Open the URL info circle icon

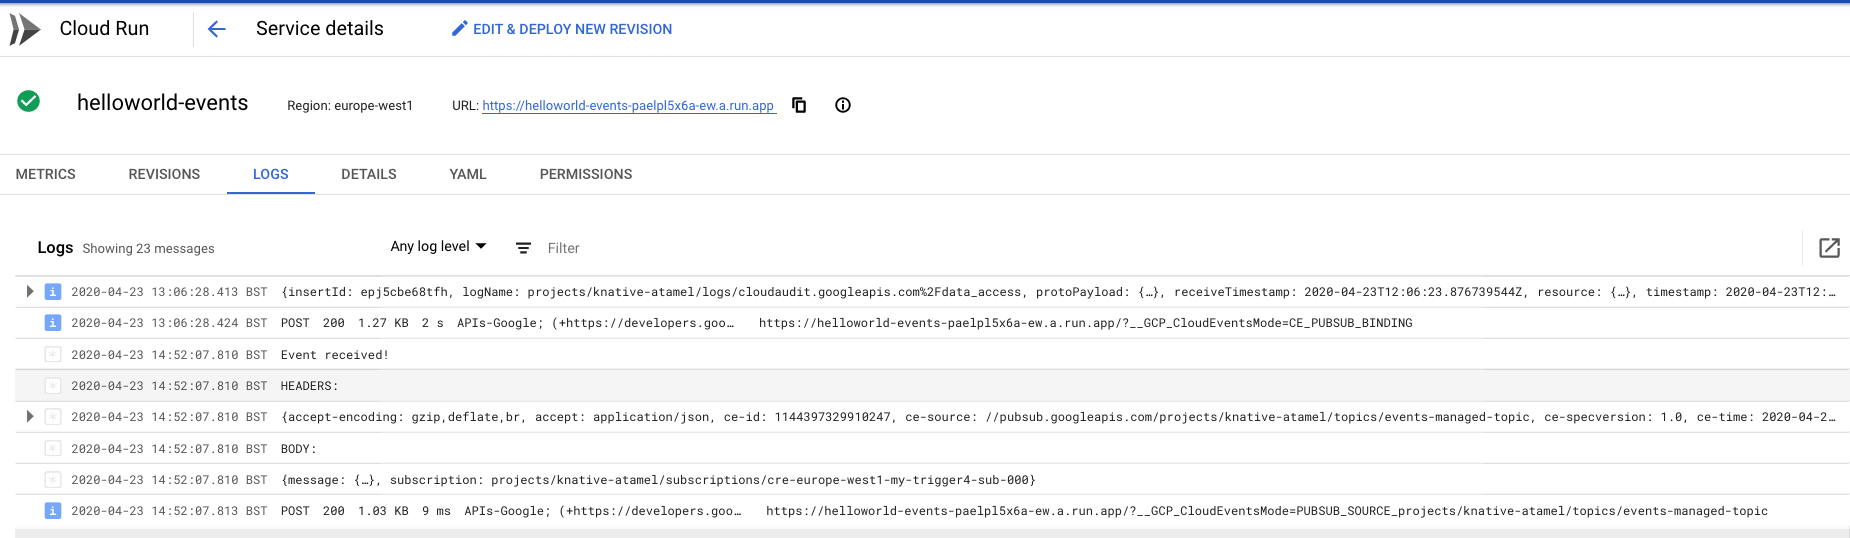tap(843, 105)
